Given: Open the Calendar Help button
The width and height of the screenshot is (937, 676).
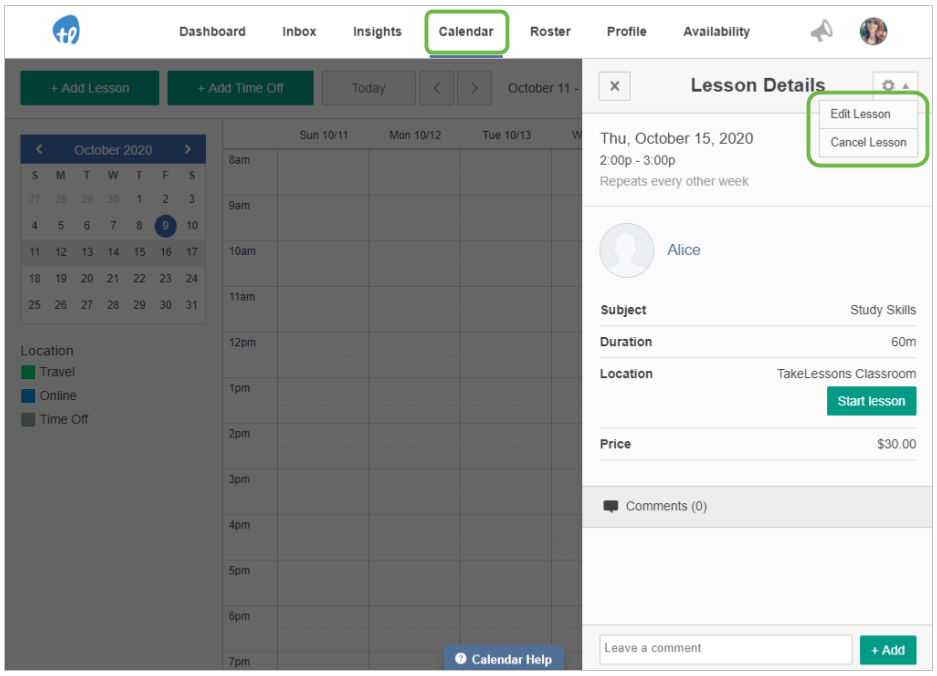Looking at the screenshot, I should click(504, 658).
